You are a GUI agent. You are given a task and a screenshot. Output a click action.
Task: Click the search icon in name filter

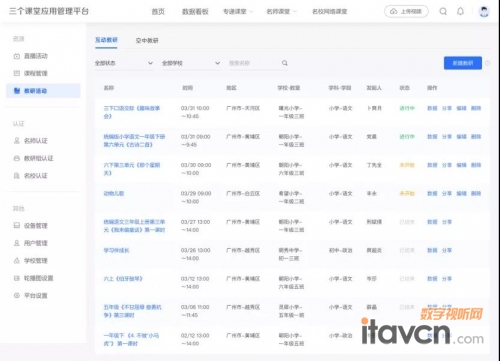click(285, 63)
